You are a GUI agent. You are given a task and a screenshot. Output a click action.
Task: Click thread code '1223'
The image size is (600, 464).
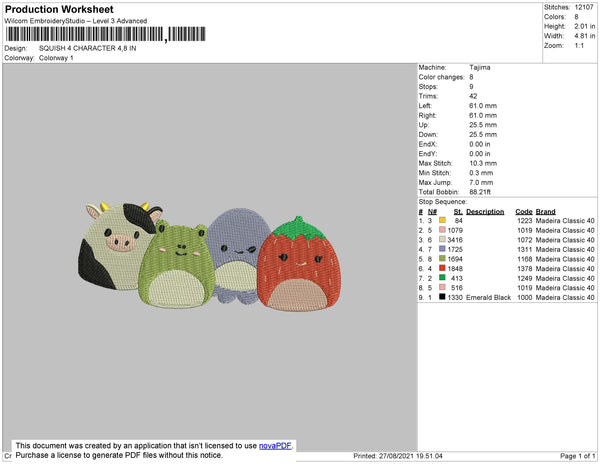pos(525,221)
